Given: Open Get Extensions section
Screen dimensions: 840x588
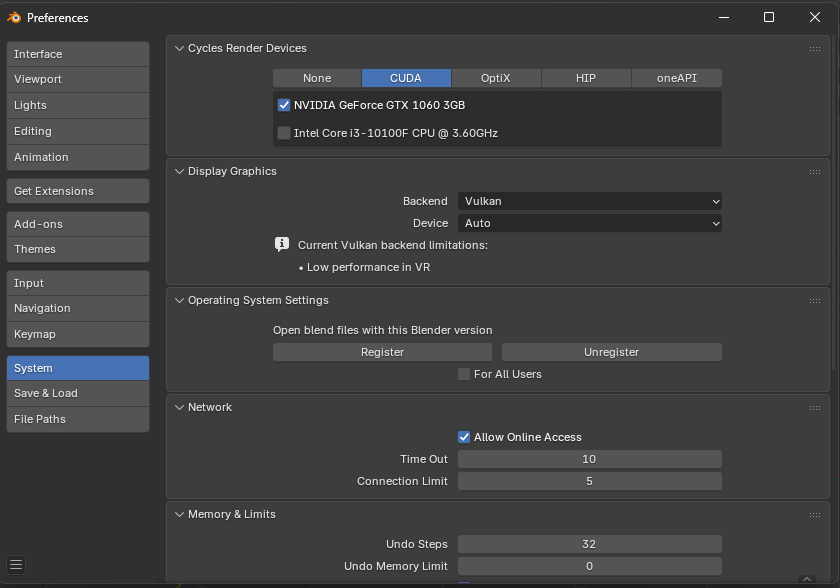Looking at the screenshot, I should tap(78, 191).
